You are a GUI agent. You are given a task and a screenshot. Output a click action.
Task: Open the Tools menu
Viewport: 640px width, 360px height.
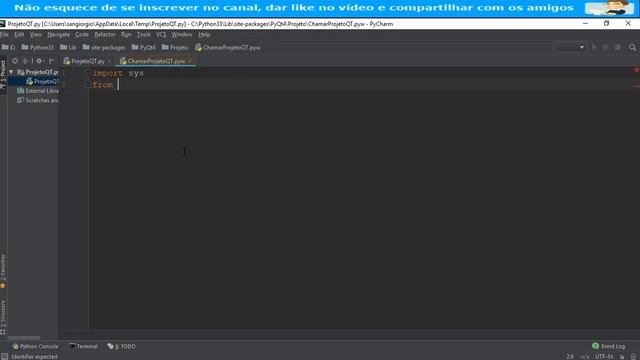pyautogui.click(x=144, y=35)
